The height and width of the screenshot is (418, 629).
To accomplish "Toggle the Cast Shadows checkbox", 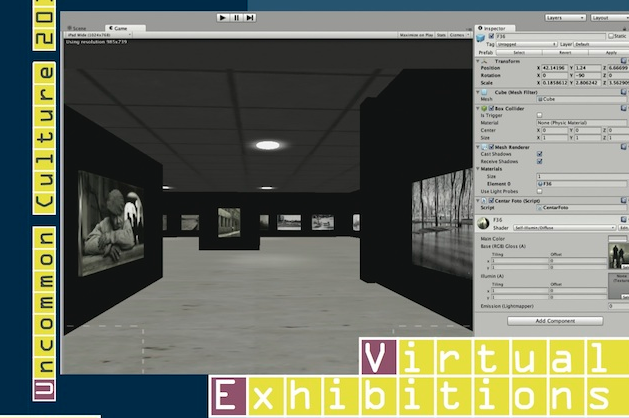I will [x=540, y=154].
